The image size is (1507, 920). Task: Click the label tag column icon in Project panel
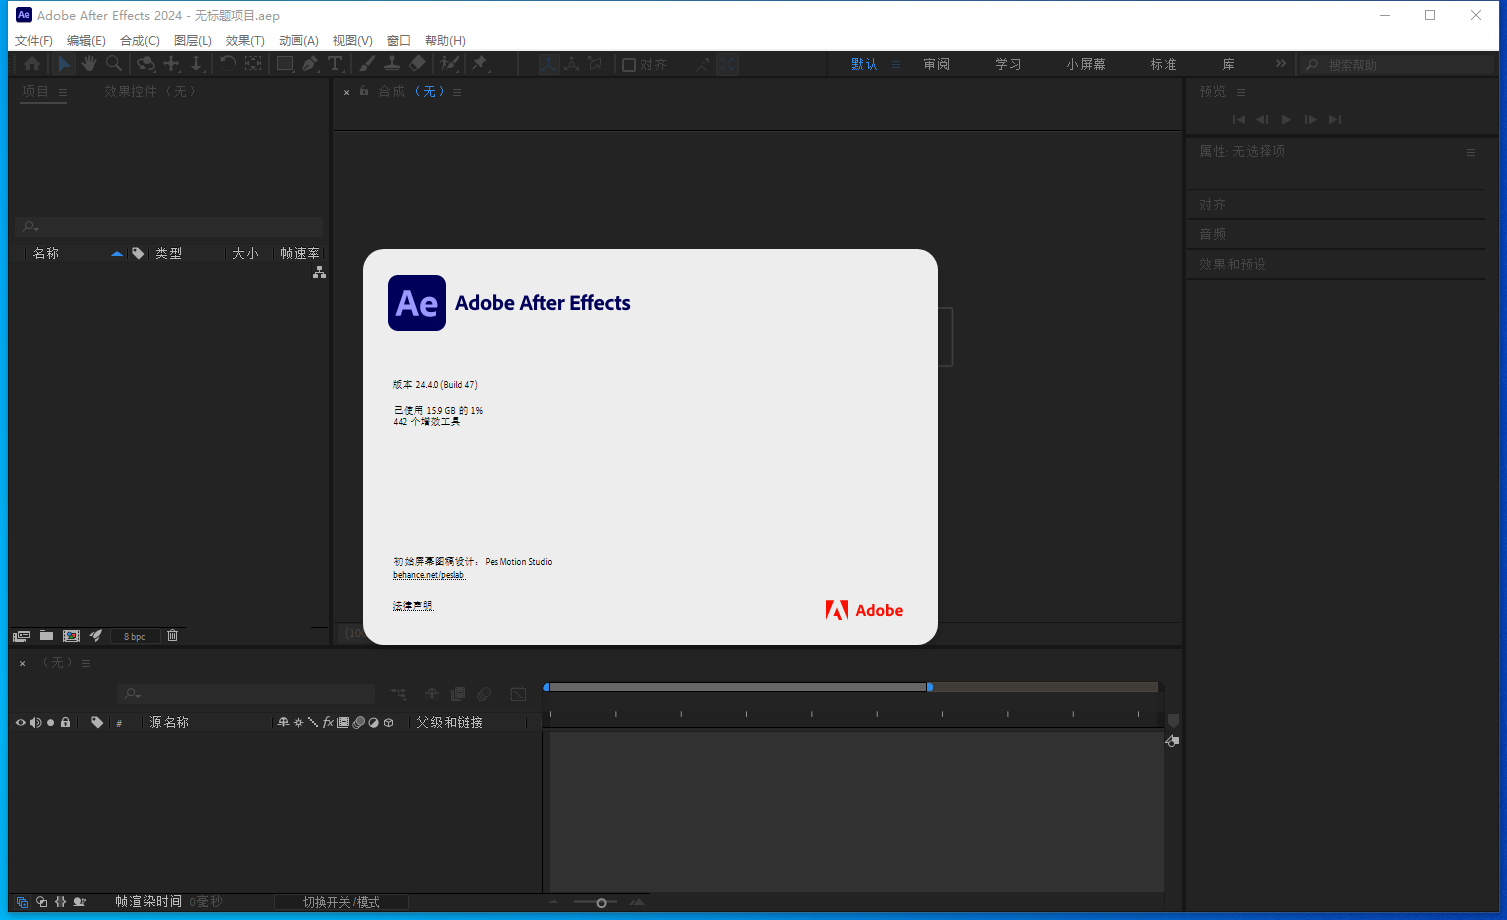(x=138, y=254)
